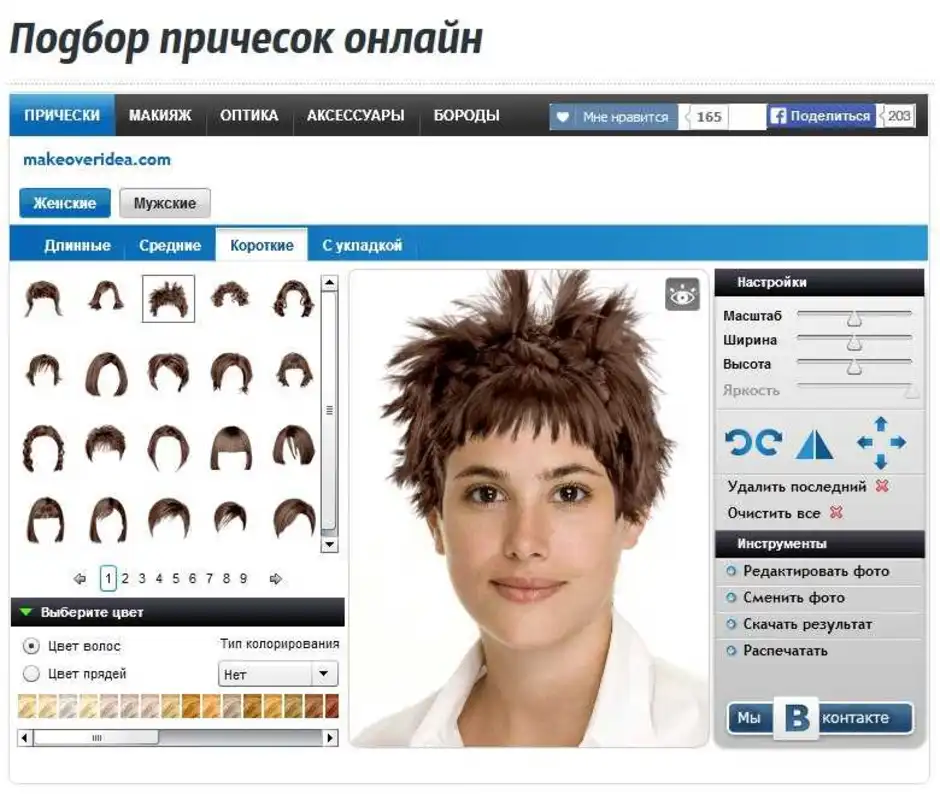Click Распечатать
Image resolution: width=940 pixels, height=794 pixels.
pyautogui.click(x=785, y=651)
